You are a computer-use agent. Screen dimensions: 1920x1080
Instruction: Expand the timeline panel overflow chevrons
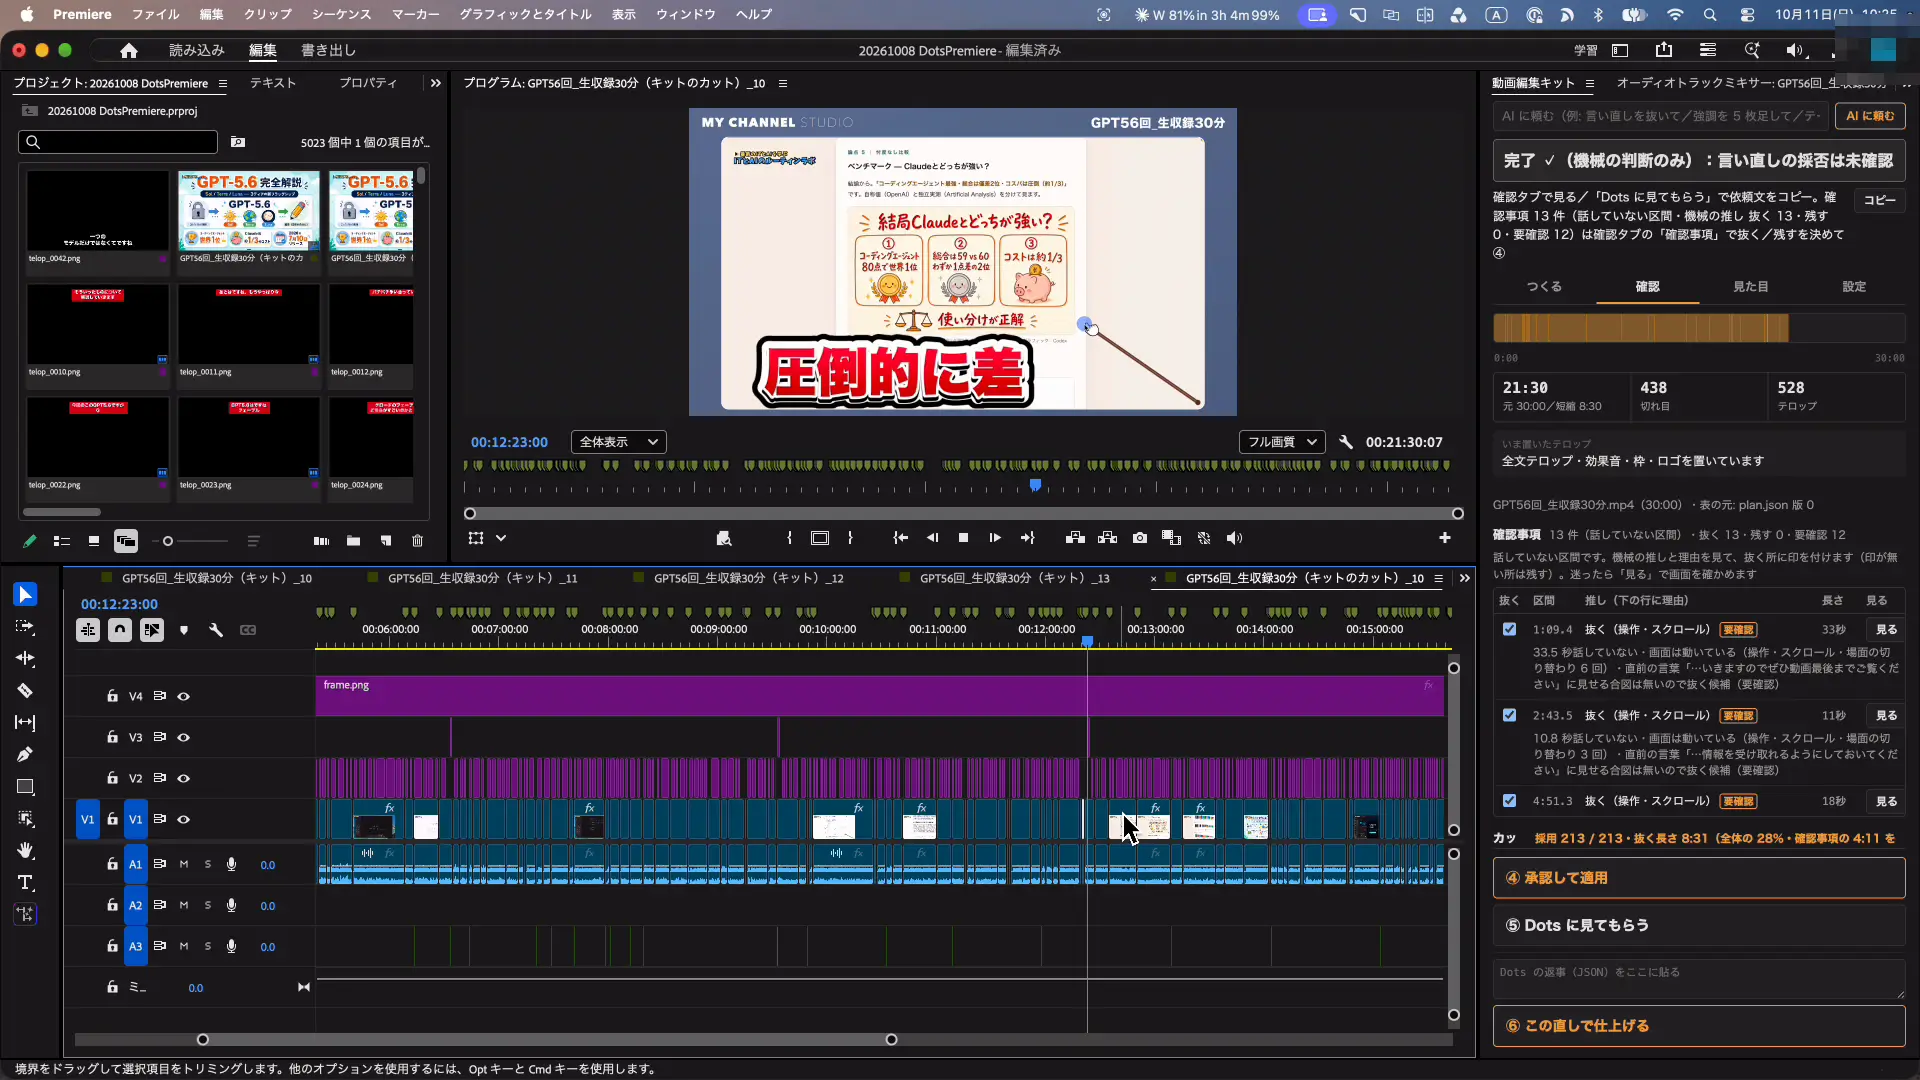(x=1465, y=578)
